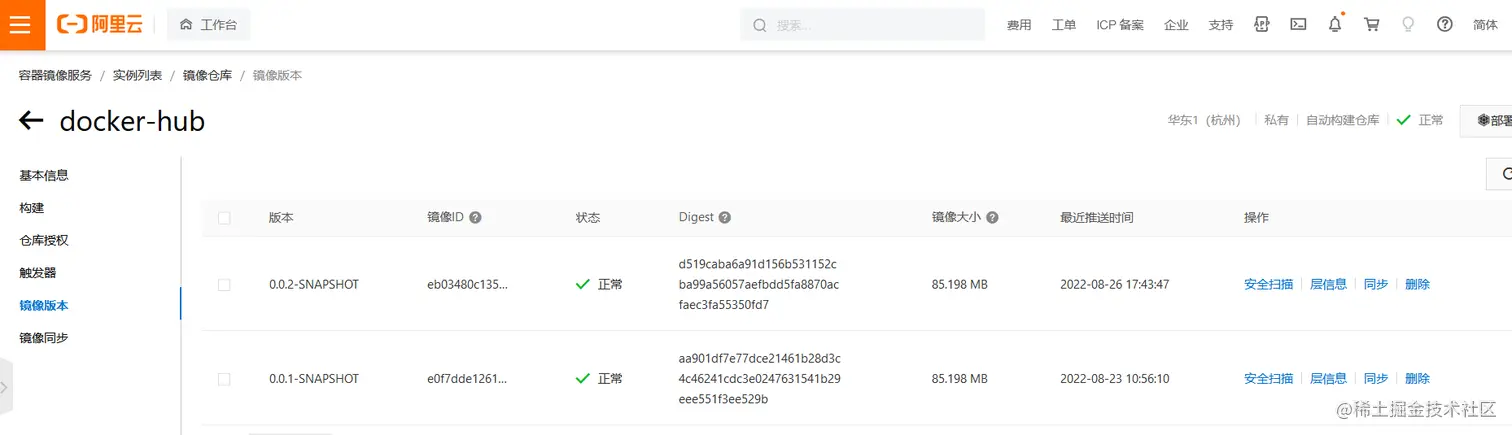Click the docker-hub repository title
Image resolution: width=1512 pixels, height=435 pixels.
[132, 121]
